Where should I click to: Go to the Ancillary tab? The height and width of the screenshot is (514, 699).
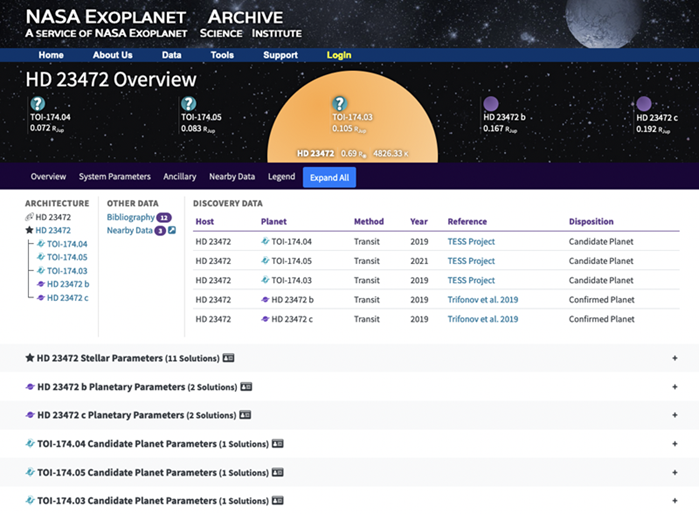point(180,177)
